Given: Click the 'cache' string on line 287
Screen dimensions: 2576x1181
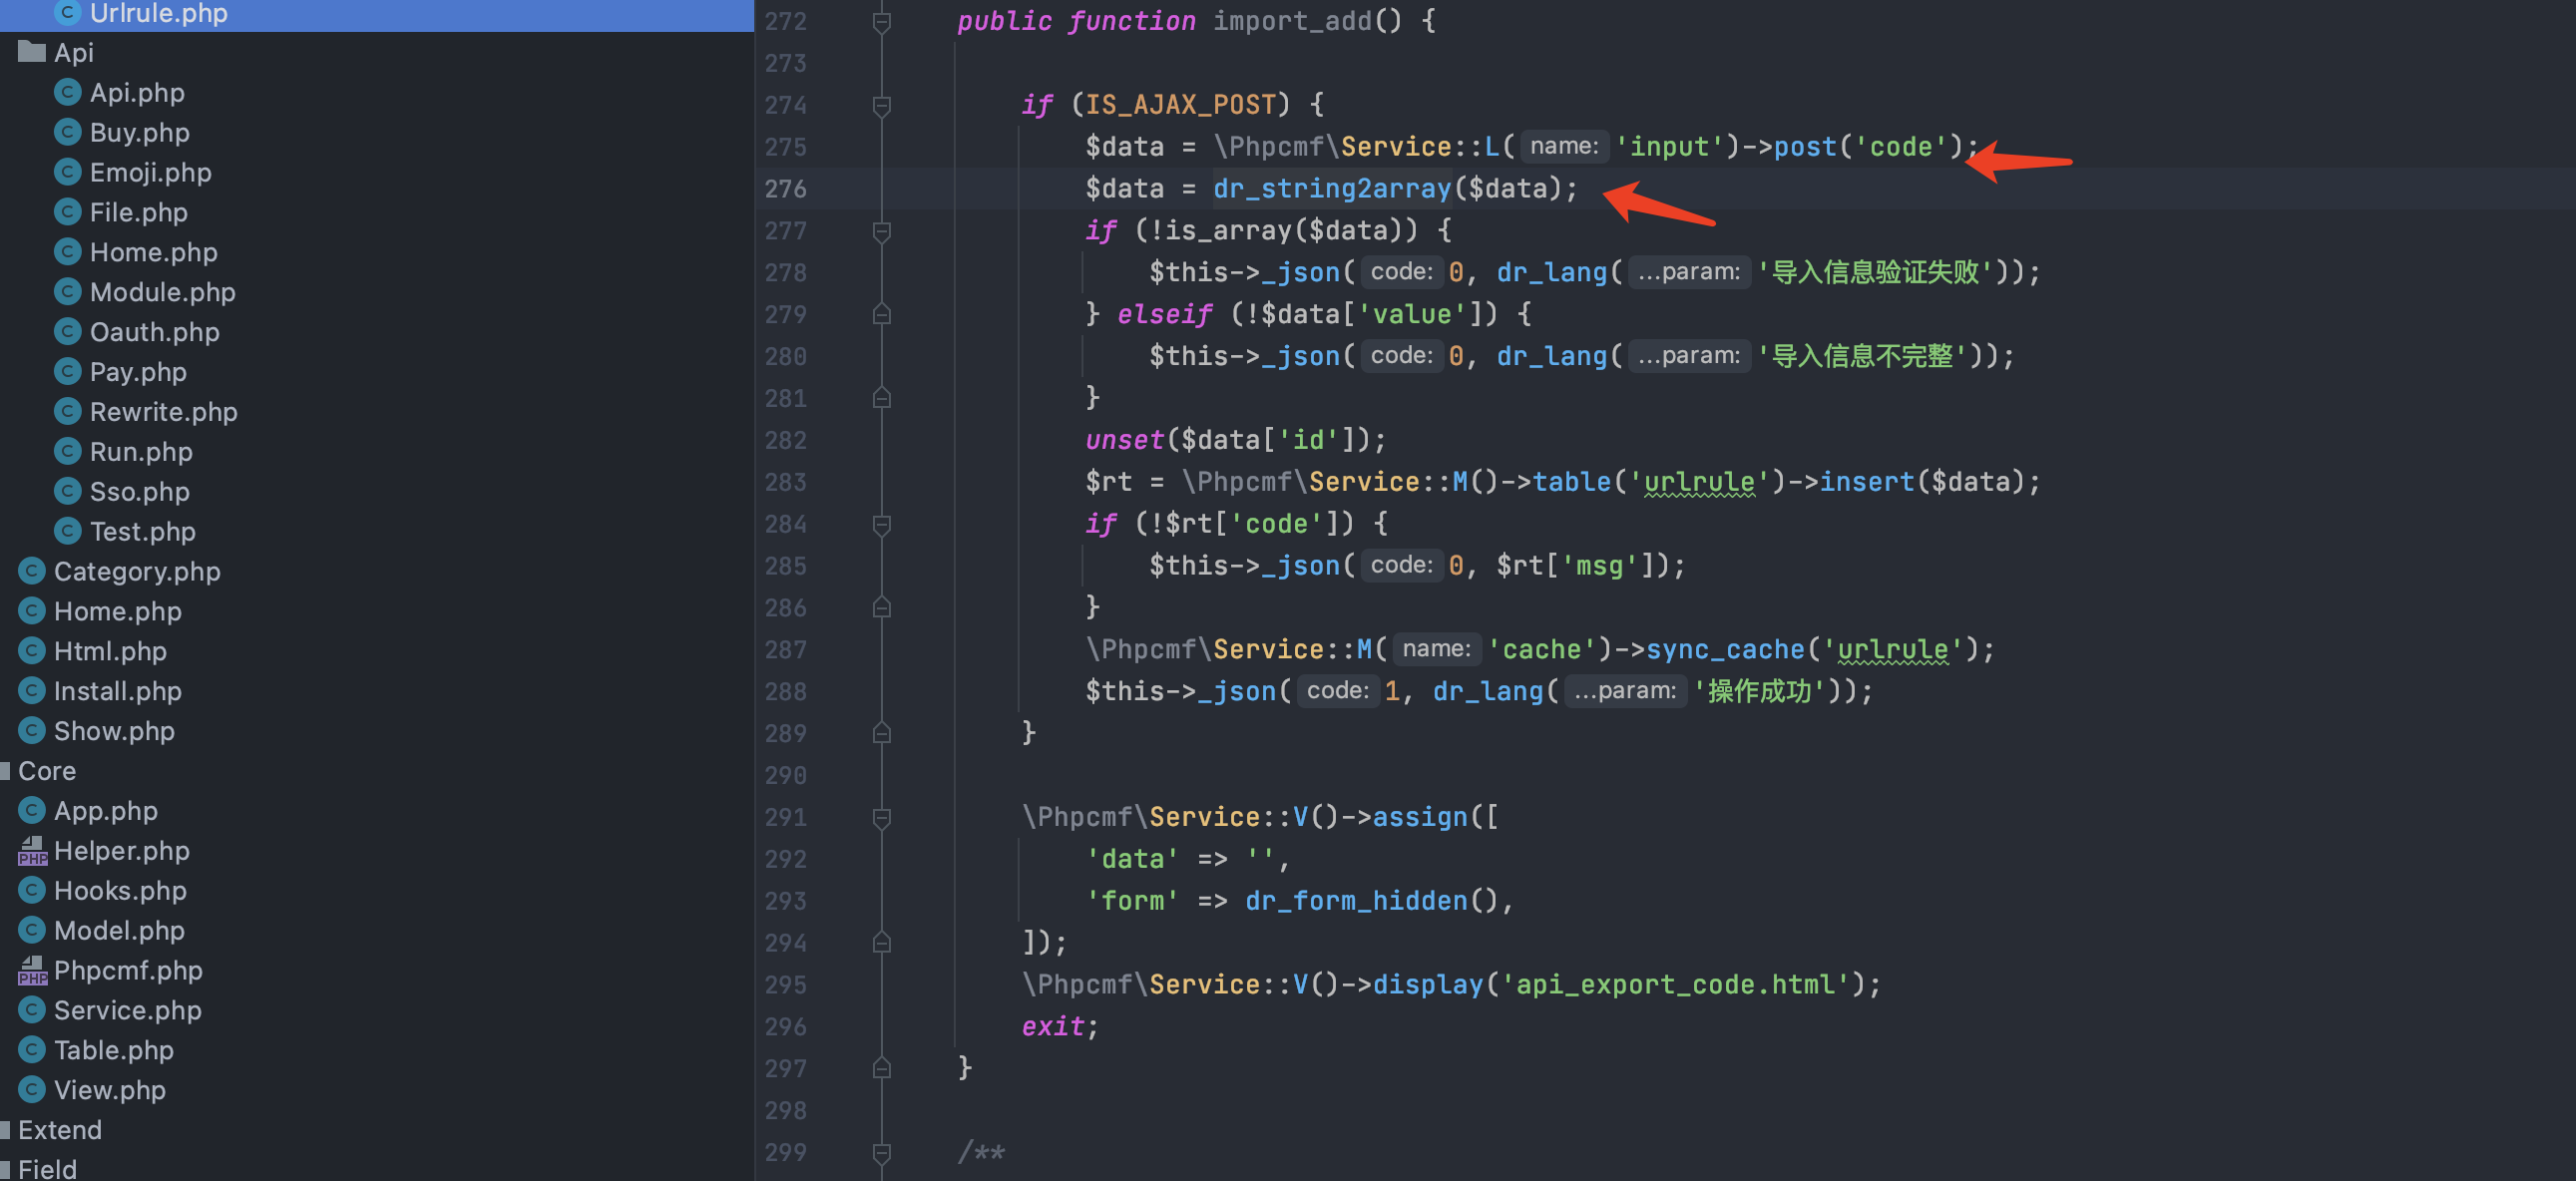Looking at the screenshot, I should tap(1541, 650).
